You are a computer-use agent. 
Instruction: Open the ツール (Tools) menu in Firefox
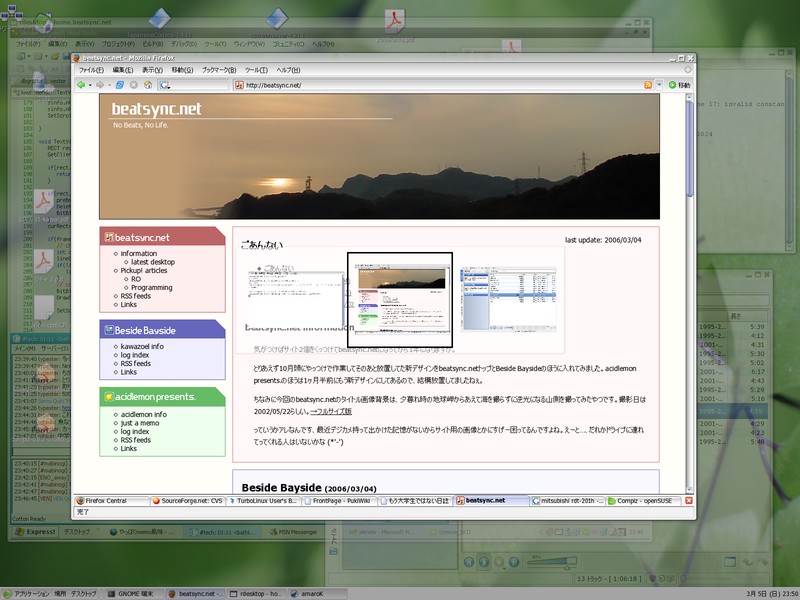(256, 70)
